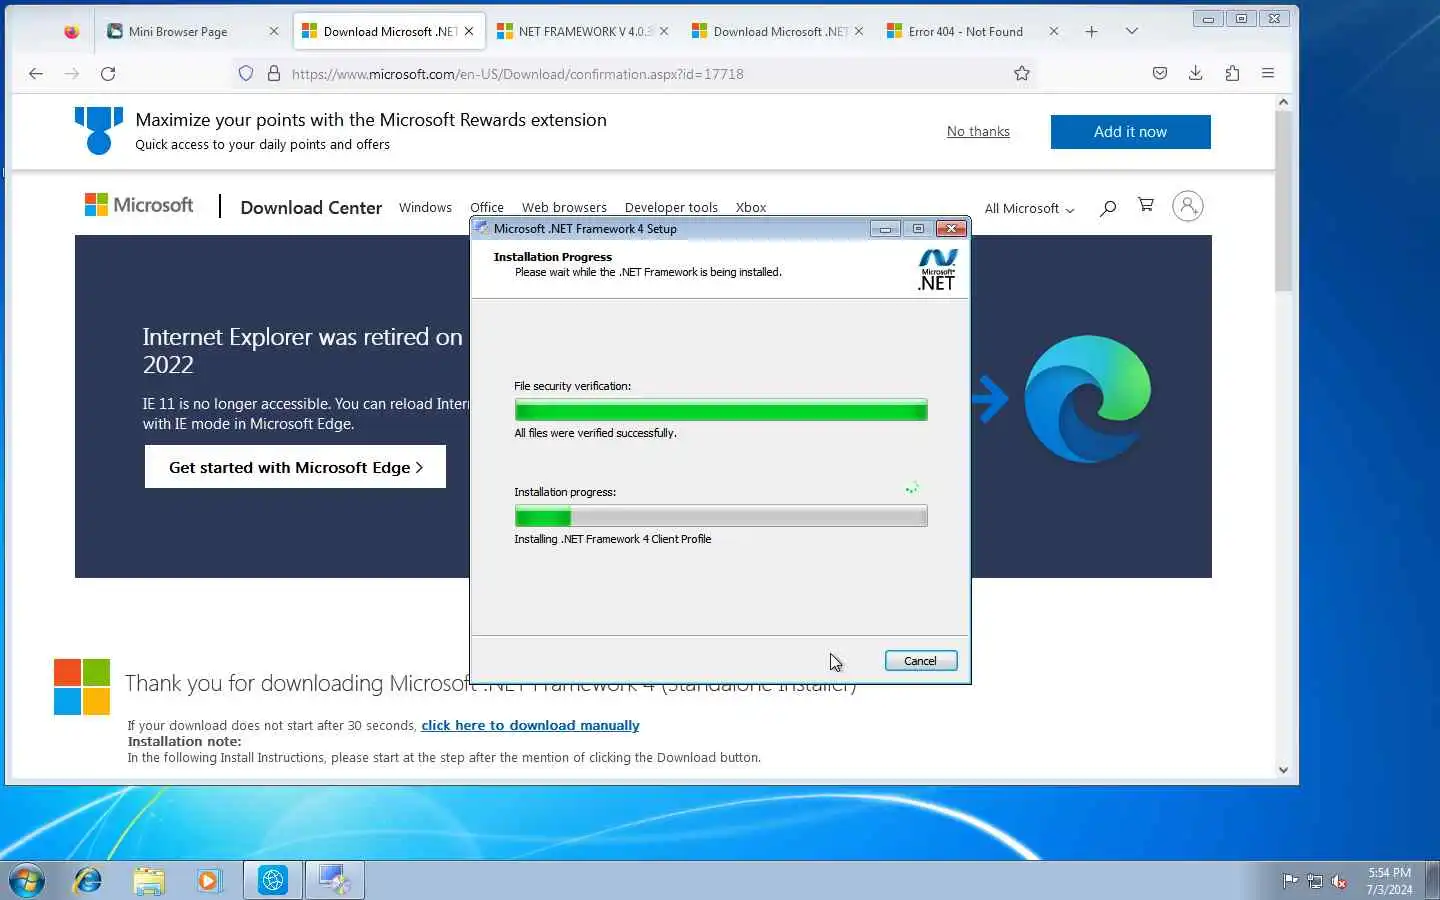Open a new tab with the plus button
This screenshot has height=900, width=1440.
coord(1092,31)
